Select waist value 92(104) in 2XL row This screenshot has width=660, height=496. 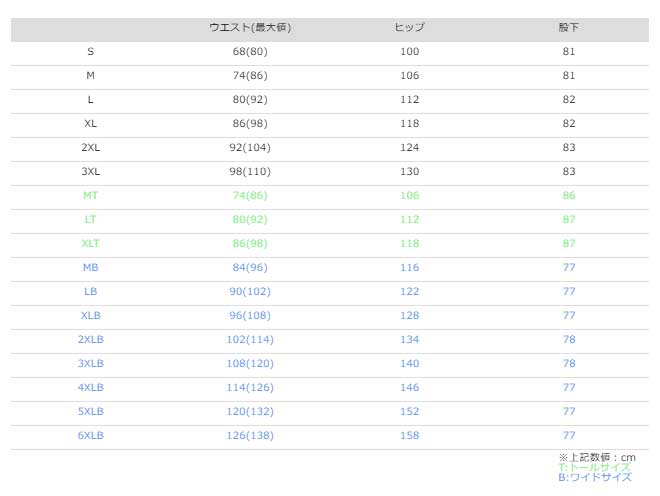250,147
